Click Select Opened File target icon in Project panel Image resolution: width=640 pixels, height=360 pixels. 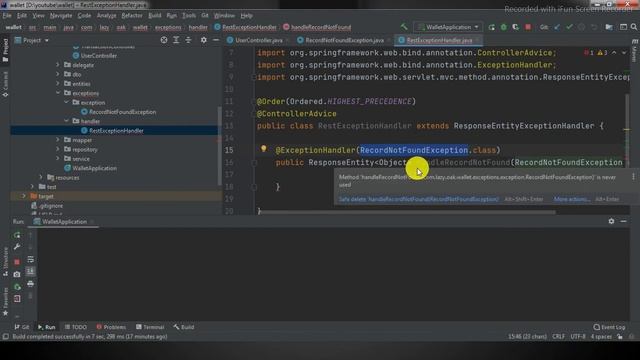click(x=164, y=40)
